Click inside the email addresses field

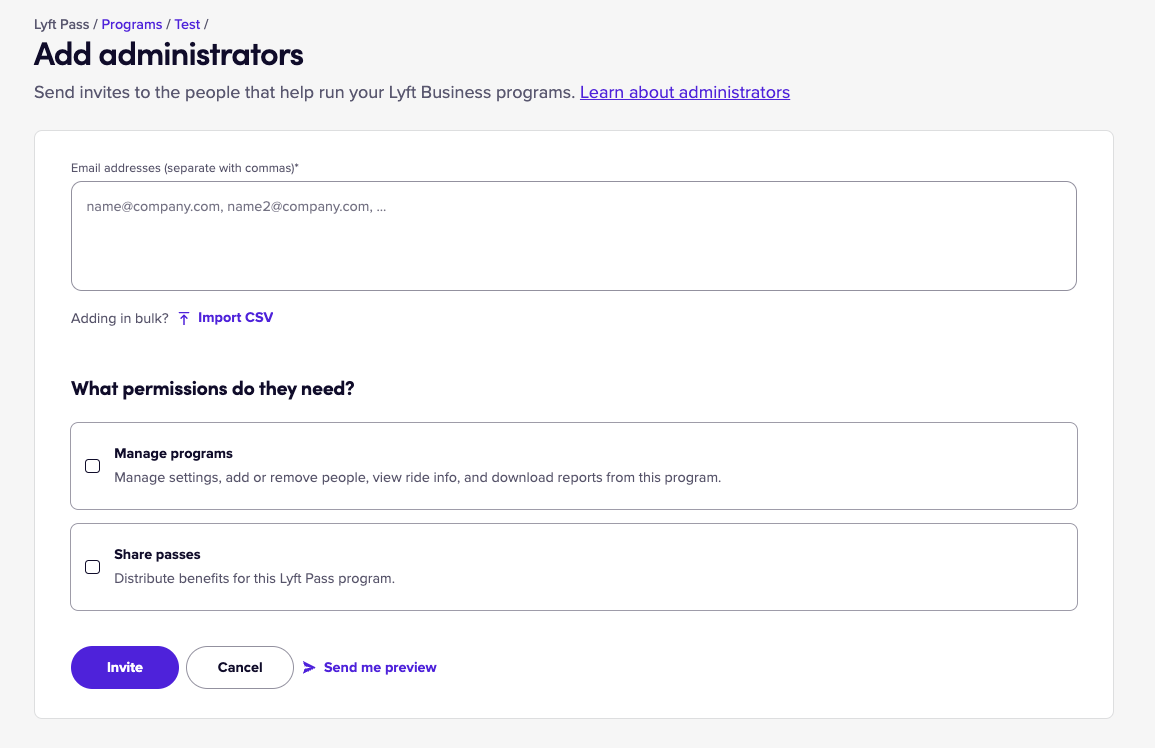(x=573, y=235)
